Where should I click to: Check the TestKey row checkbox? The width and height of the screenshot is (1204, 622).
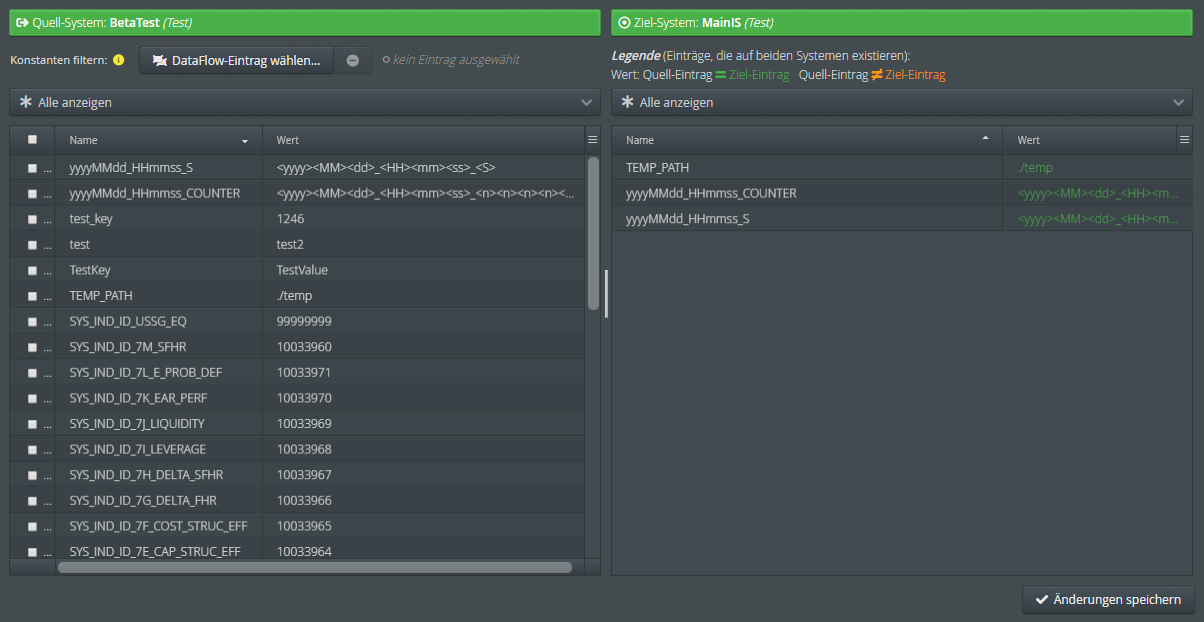click(x=32, y=270)
